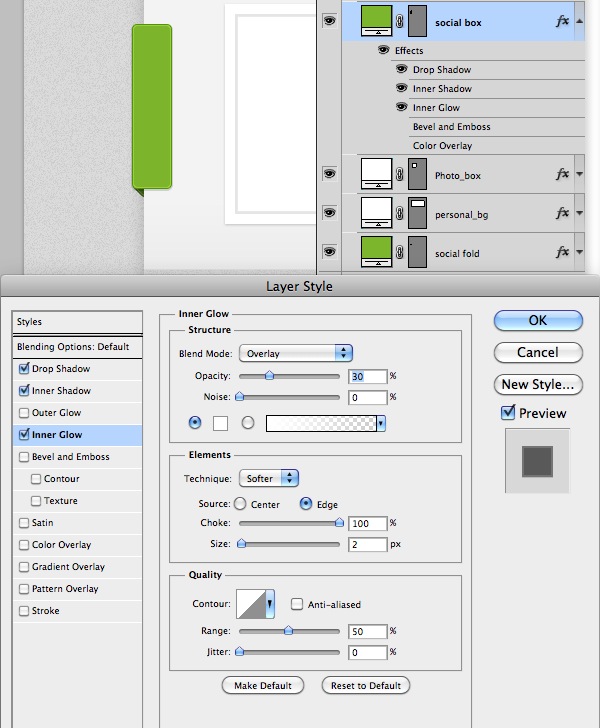Screen dimensions: 600x728
Task: Hide the Photo_box layer
Action: tap(329, 174)
